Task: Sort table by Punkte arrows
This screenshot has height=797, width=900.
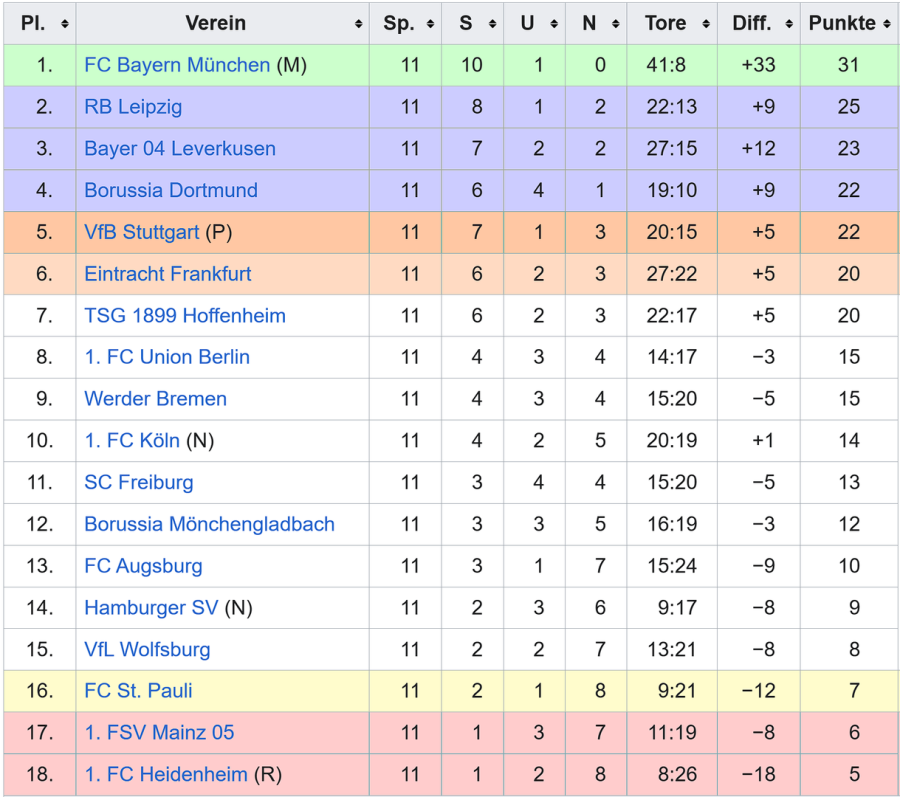Action: 888,24
